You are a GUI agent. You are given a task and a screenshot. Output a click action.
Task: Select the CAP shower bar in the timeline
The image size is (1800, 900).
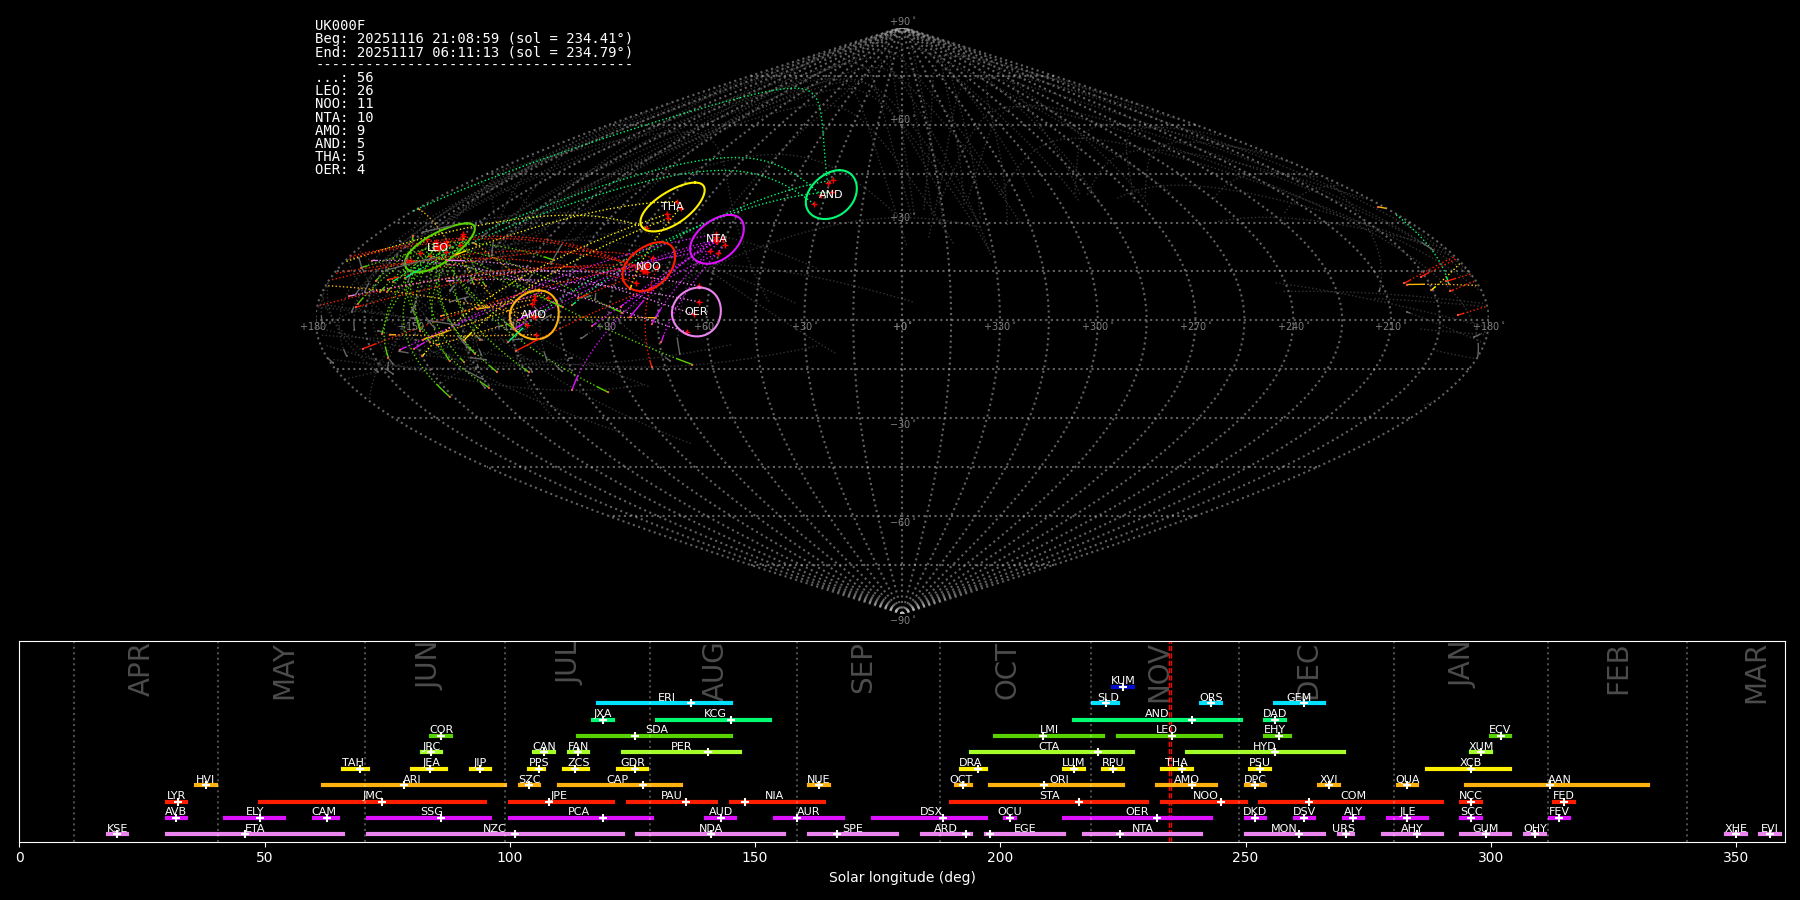620,785
